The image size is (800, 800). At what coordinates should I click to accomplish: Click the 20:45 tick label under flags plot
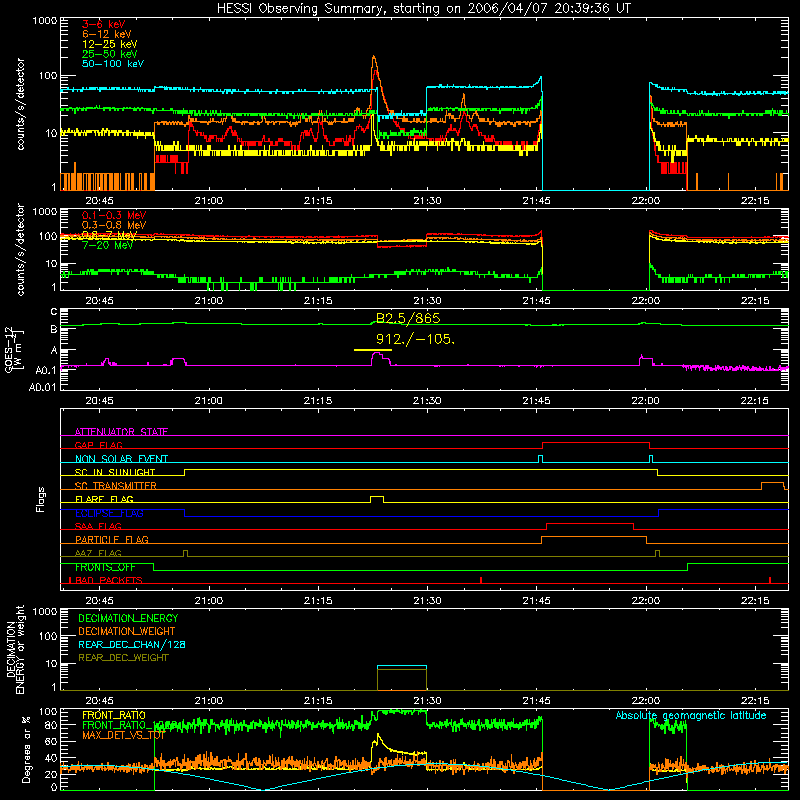click(x=99, y=601)
